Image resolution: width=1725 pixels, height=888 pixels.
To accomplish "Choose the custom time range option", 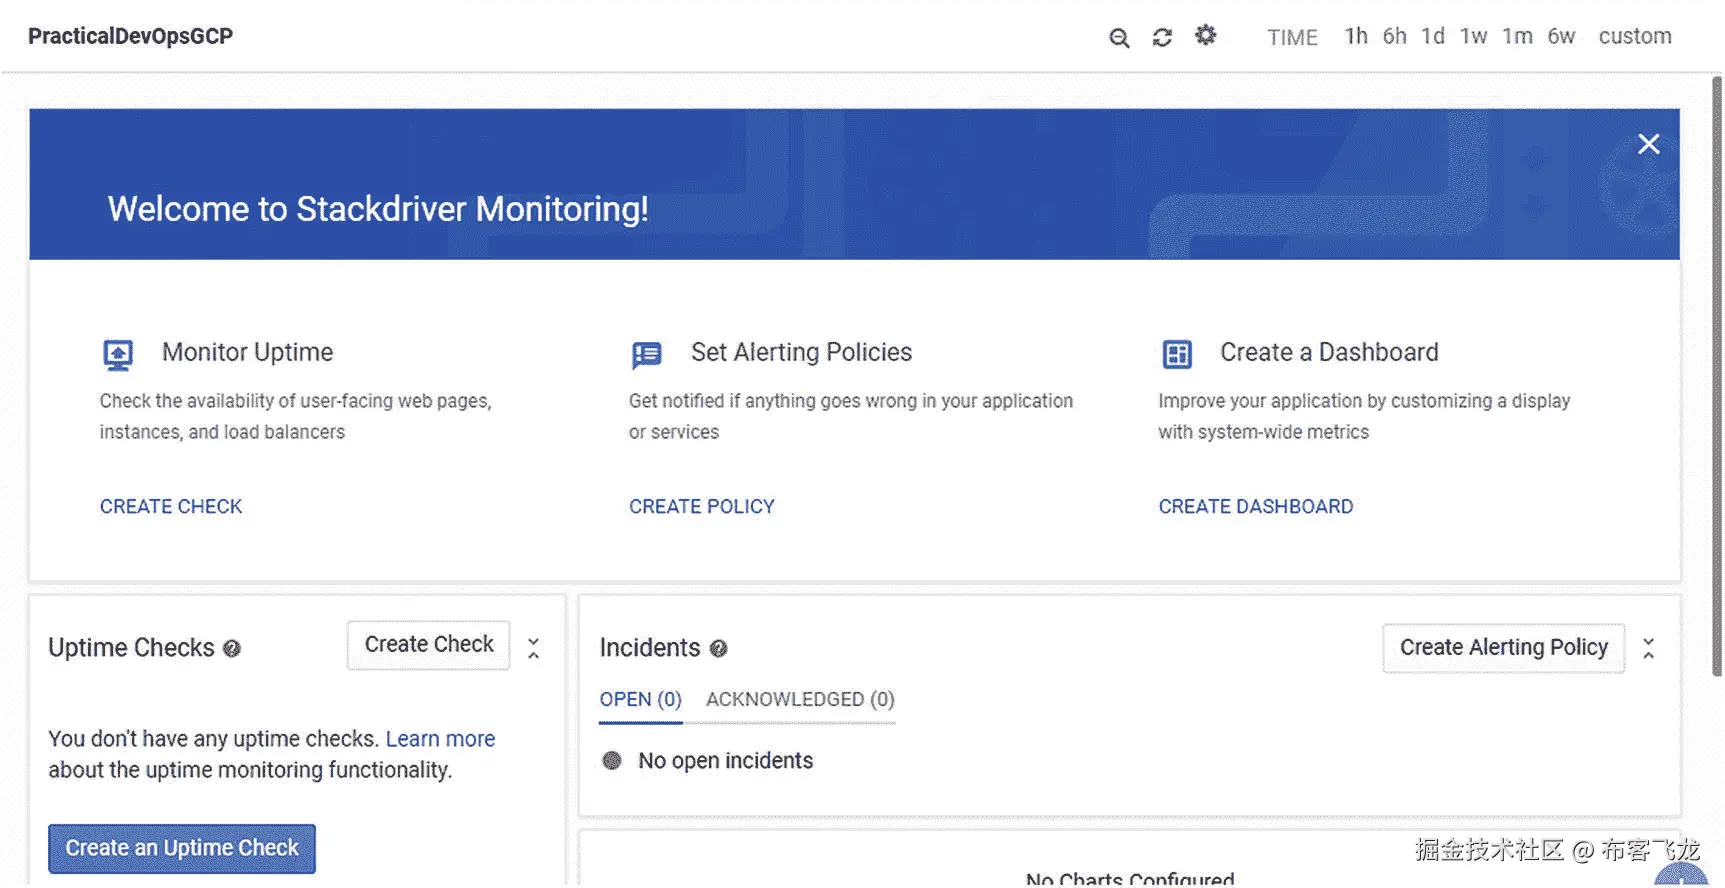I will [1635, 36].
